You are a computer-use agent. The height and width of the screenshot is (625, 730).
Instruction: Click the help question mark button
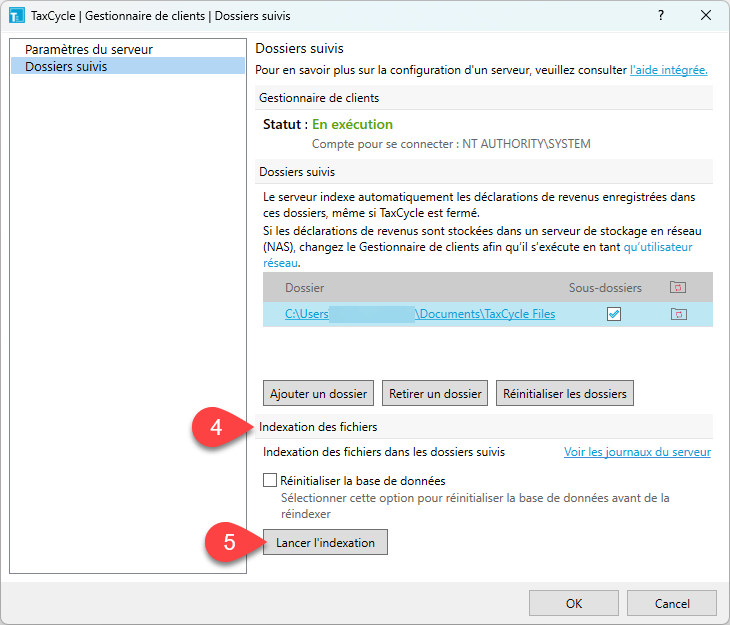(661, 15)
